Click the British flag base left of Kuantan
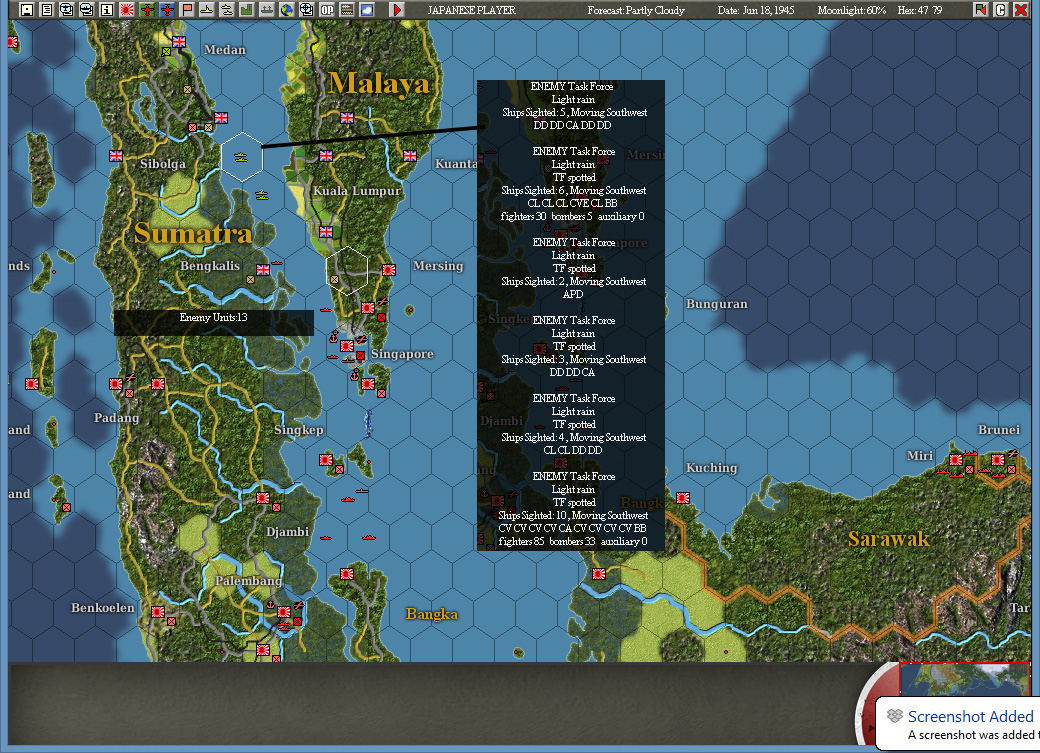The width and height of the screenshot is (1040, 753). click(410, 156)
